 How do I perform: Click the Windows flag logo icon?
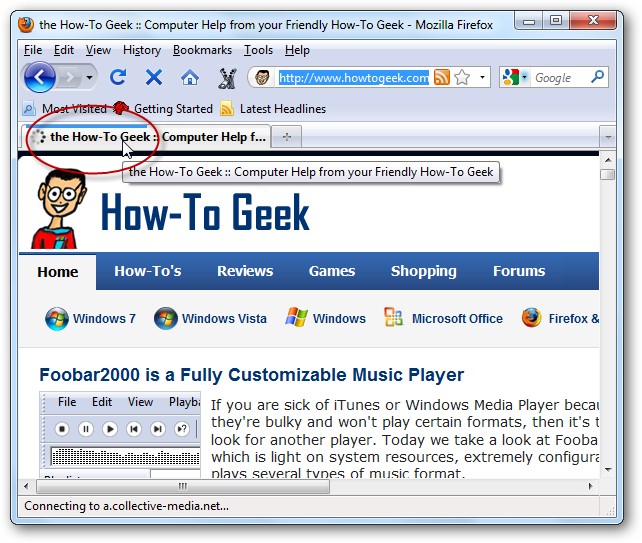pyautogui.click(x=296, y=317)
